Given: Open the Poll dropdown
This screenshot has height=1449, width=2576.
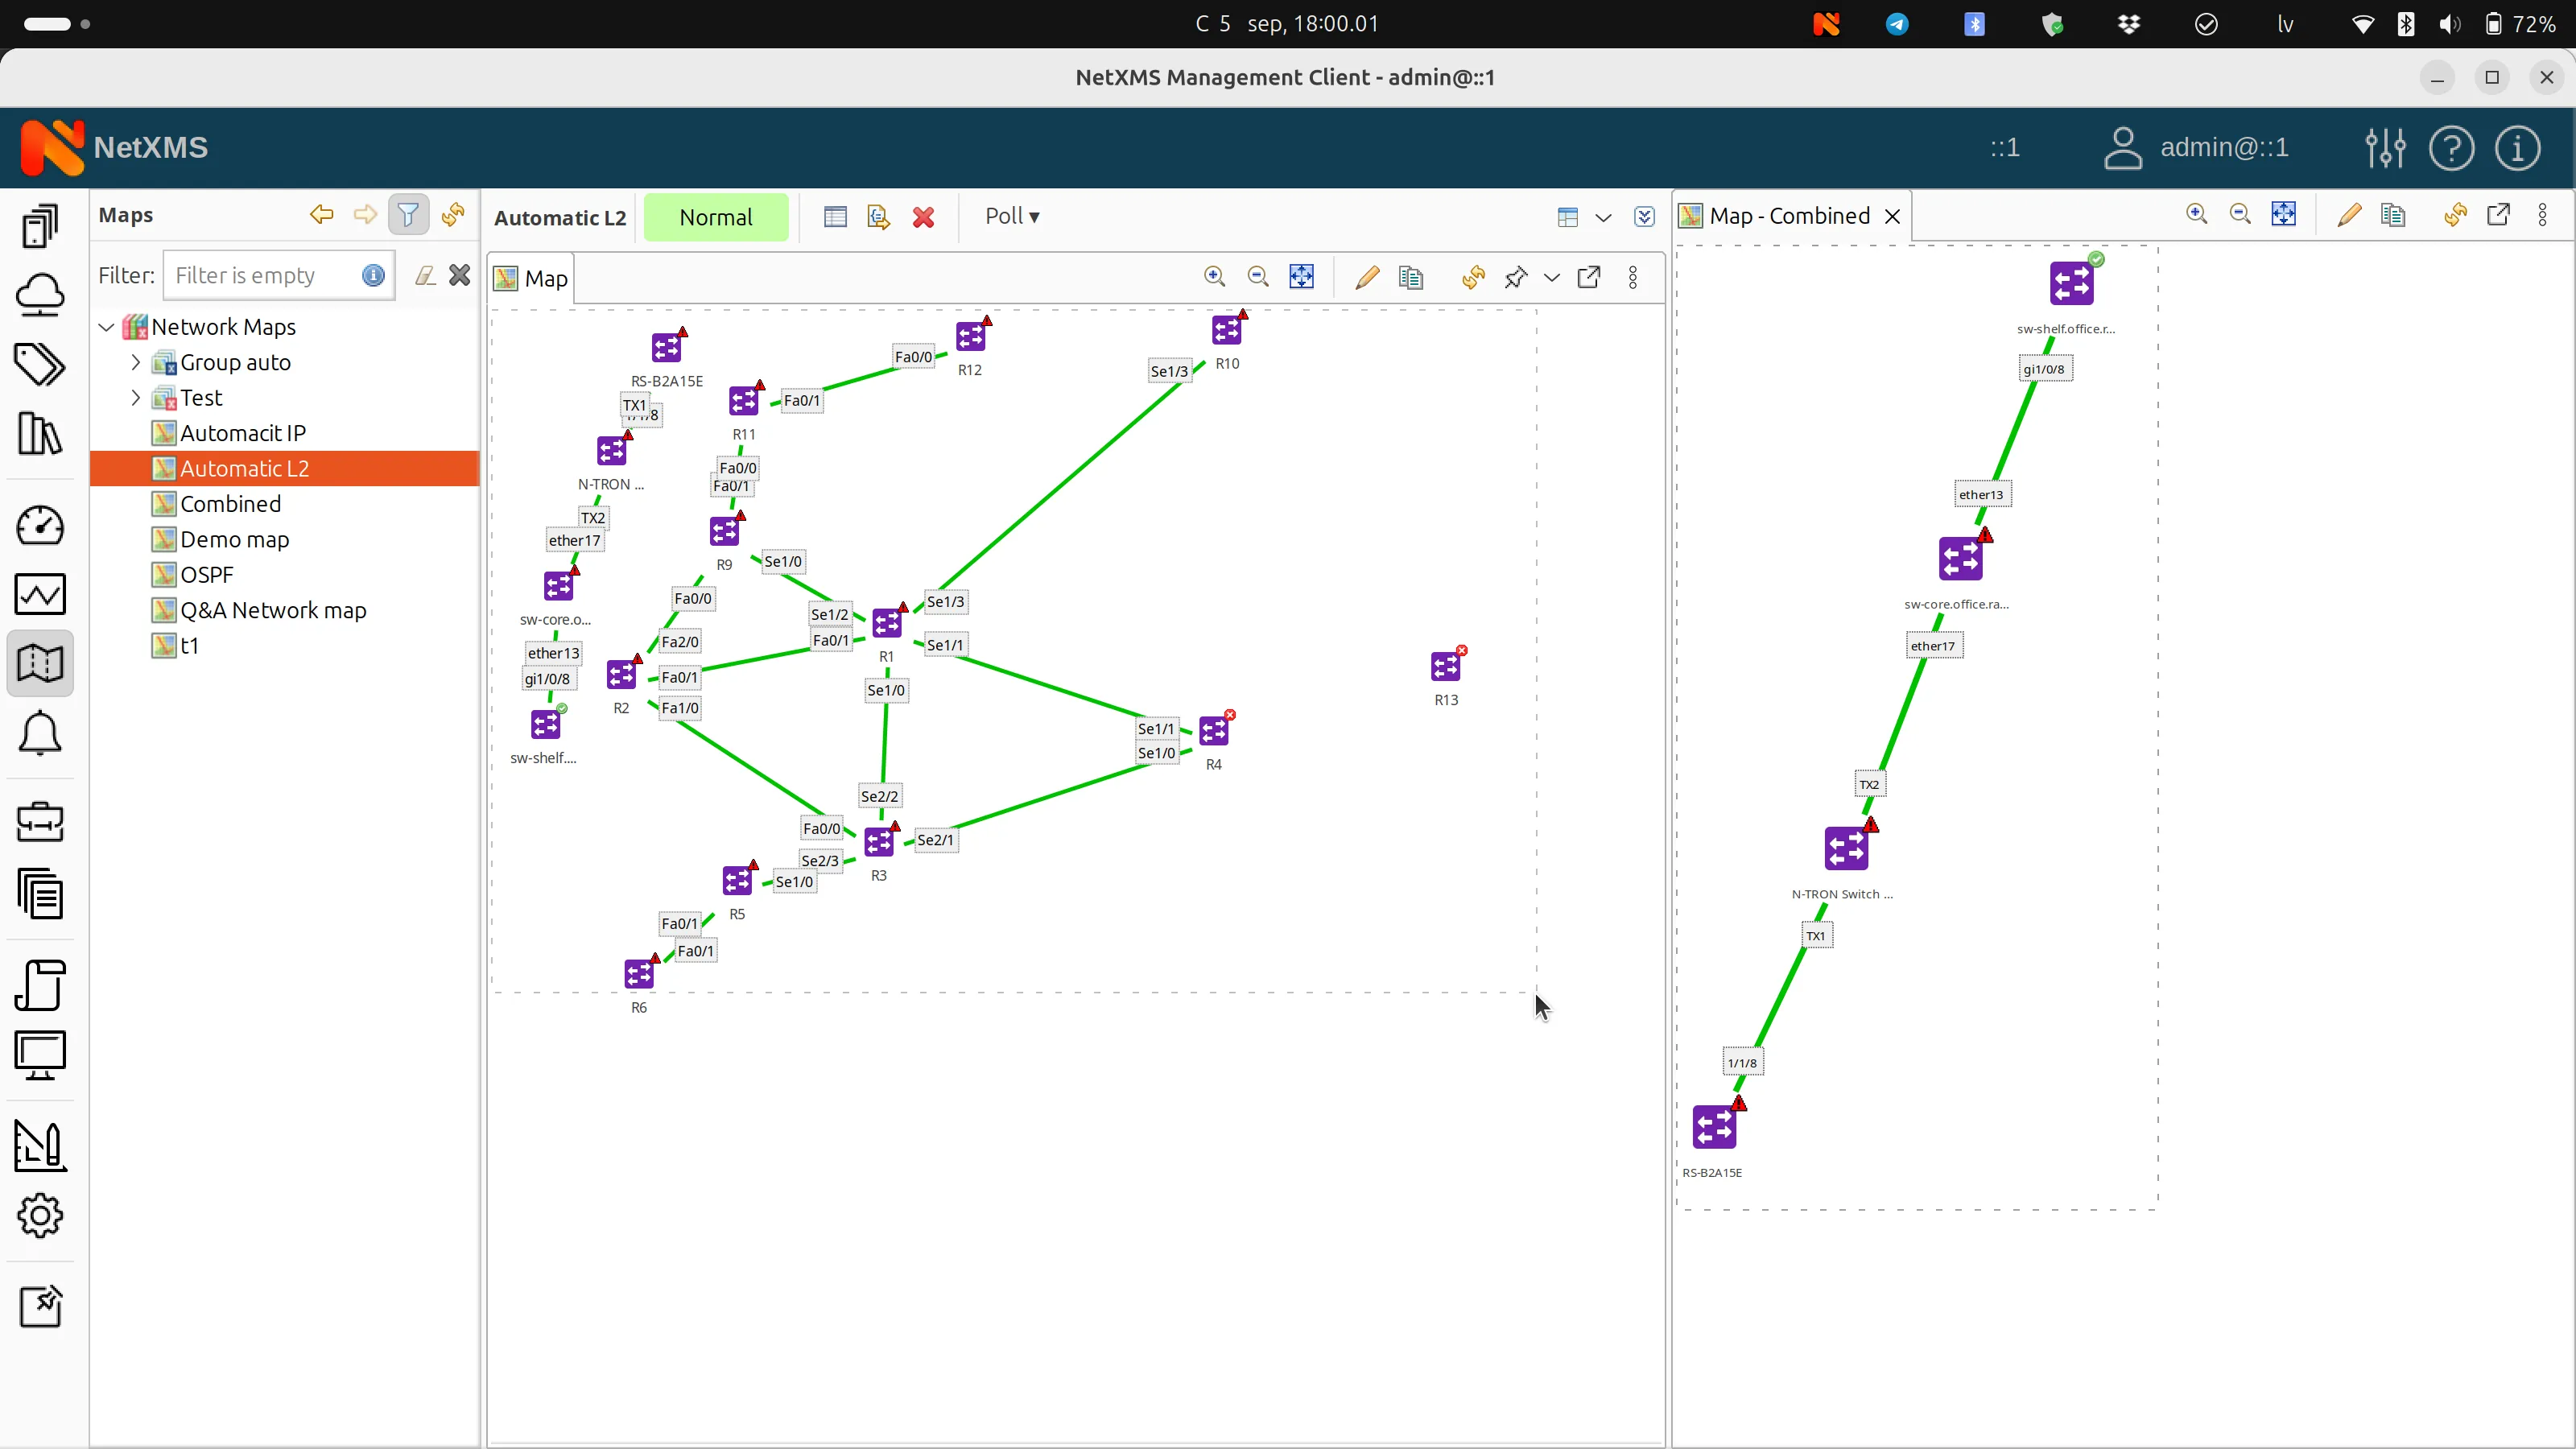Looking at the screenshot, I should click(x=1011, y=216).
